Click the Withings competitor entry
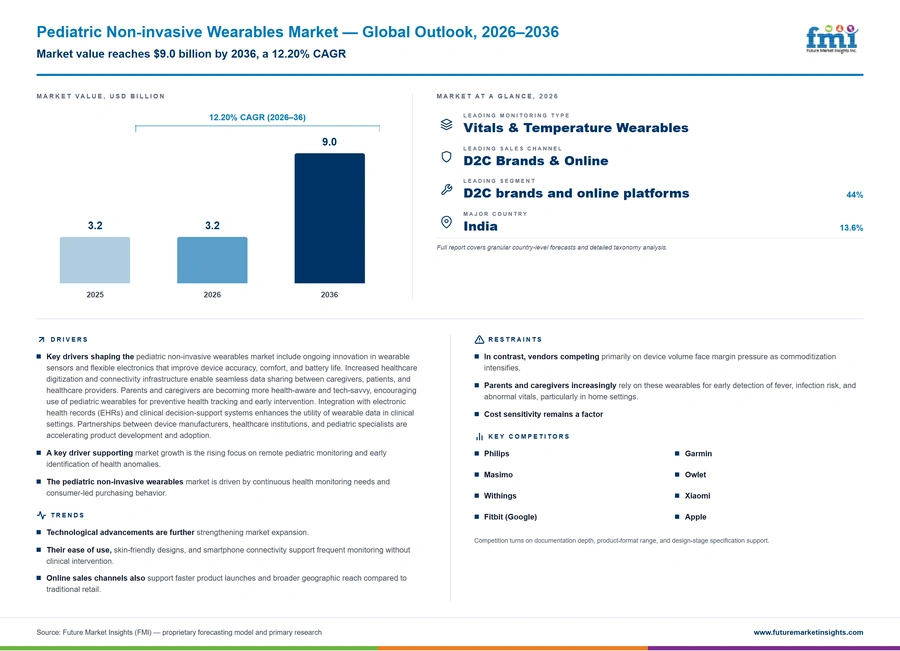This screenshot has height=651, width=900. (500, 496)
